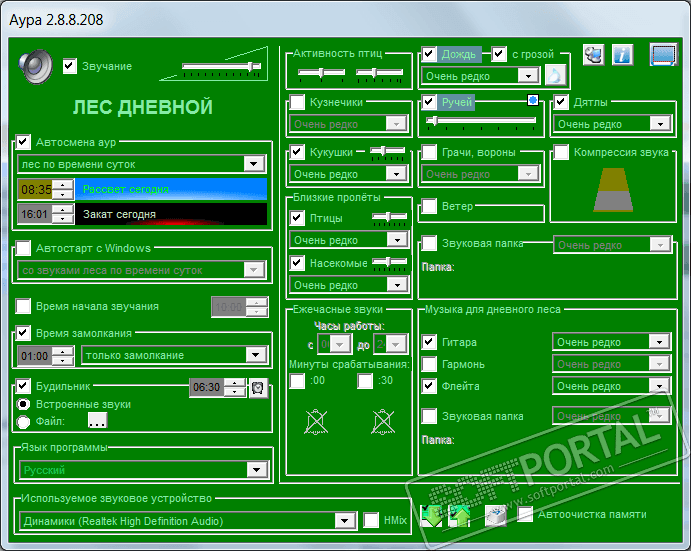Click the 16:01 sunset time stepper
The width and height of the screenshot is (691, 551).
63,214
